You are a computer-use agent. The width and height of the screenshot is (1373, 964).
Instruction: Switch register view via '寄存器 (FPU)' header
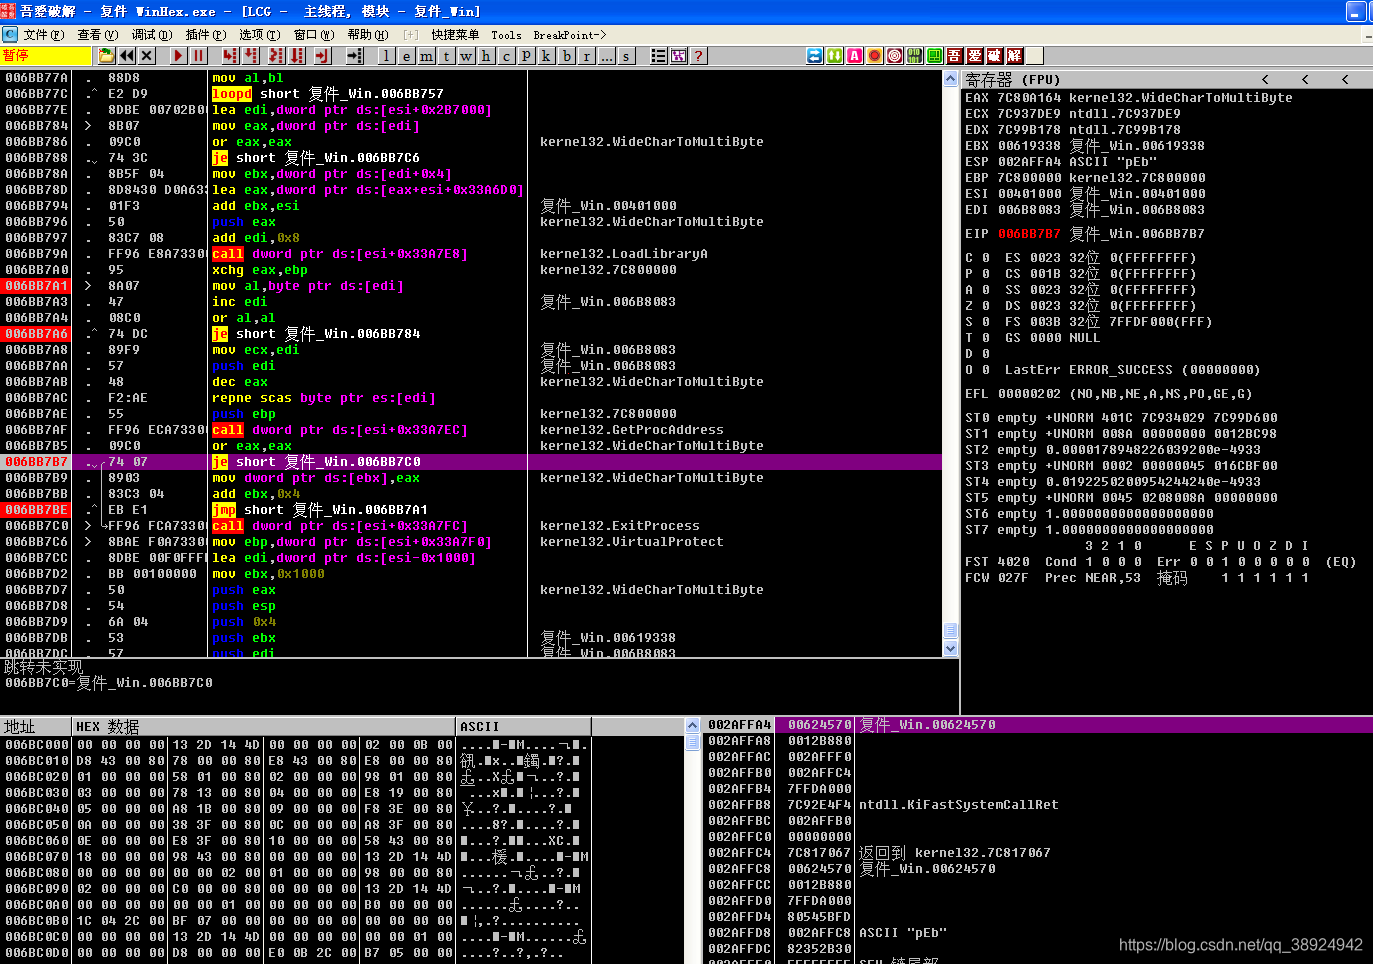point(1012,79)
